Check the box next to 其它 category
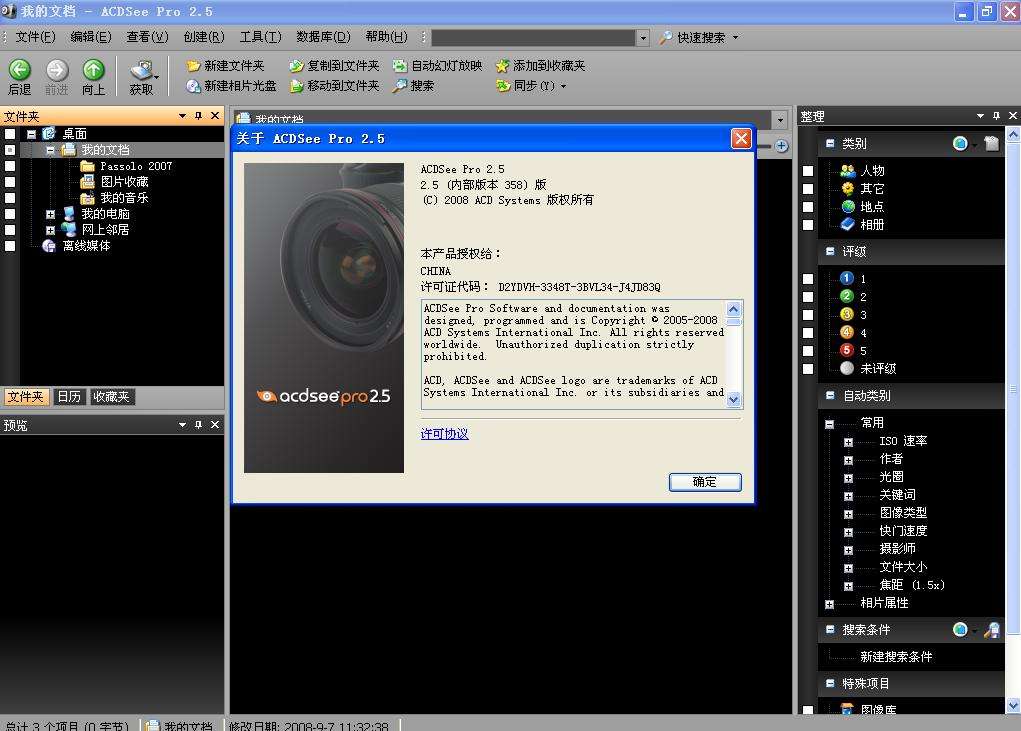 808,189
